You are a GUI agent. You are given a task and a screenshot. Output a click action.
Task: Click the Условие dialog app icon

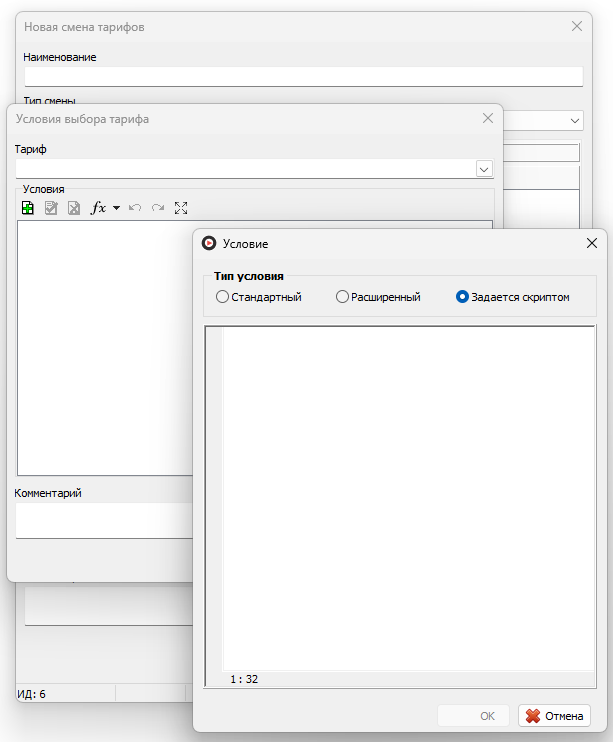(x=209, y=243)
